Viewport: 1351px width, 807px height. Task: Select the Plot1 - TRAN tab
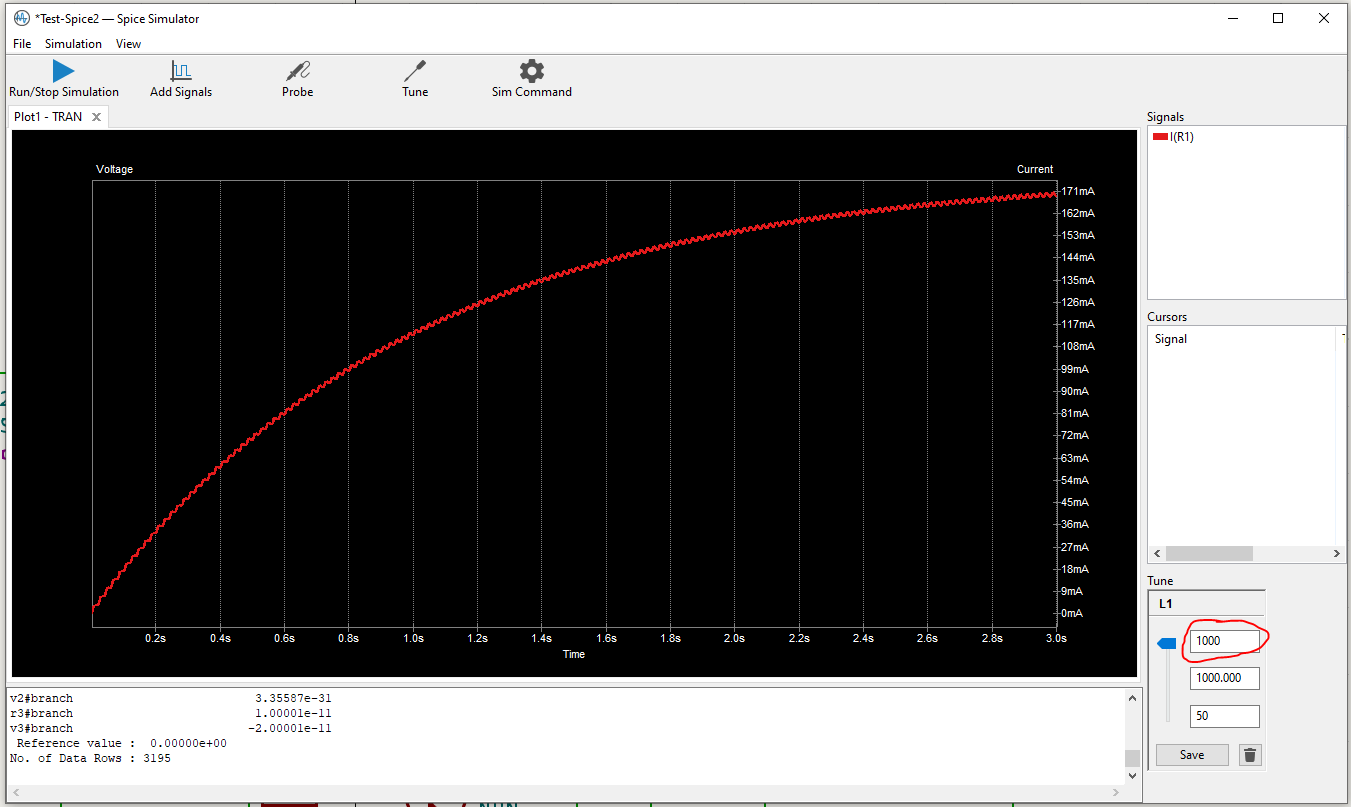tap(48, 117)
